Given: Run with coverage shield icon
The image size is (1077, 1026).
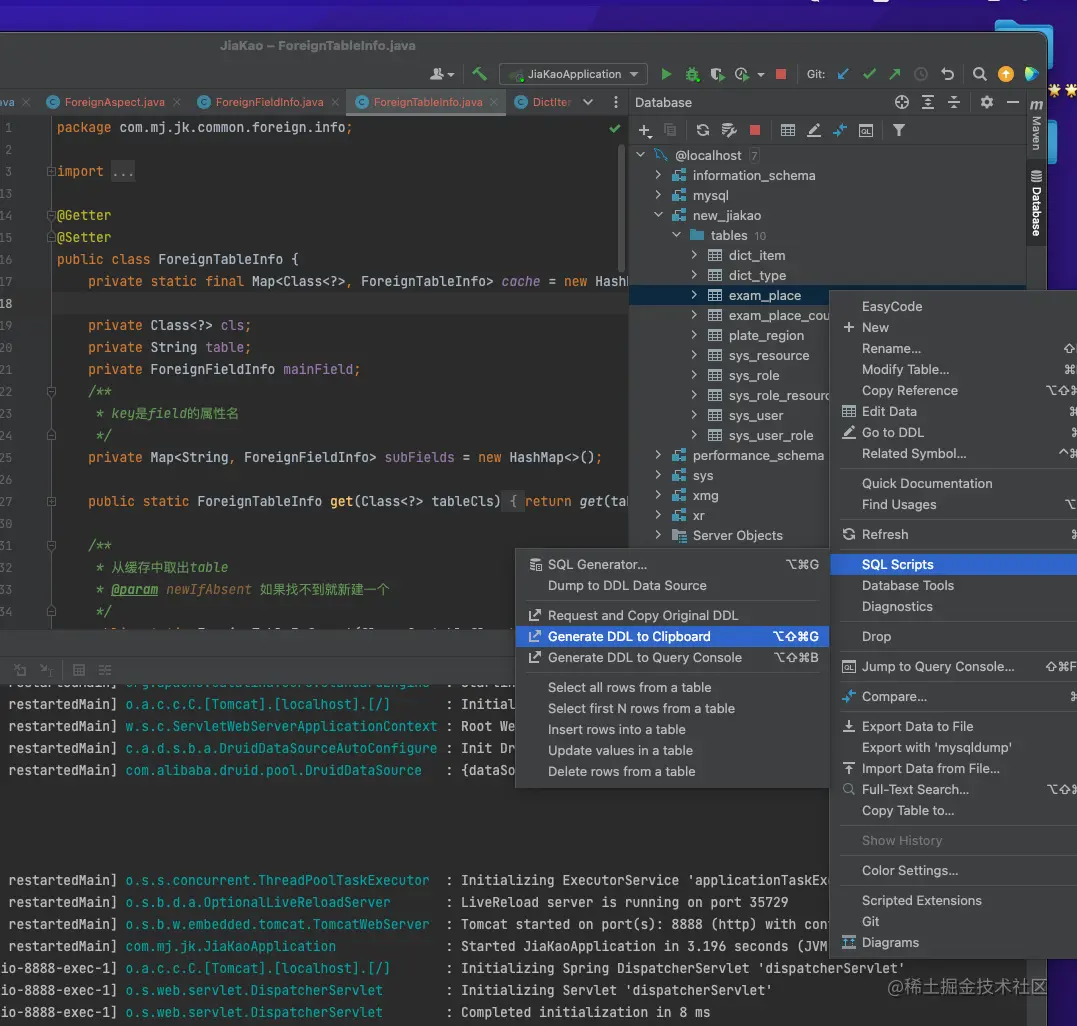Looking at the screenshot, I should (717, 74).
